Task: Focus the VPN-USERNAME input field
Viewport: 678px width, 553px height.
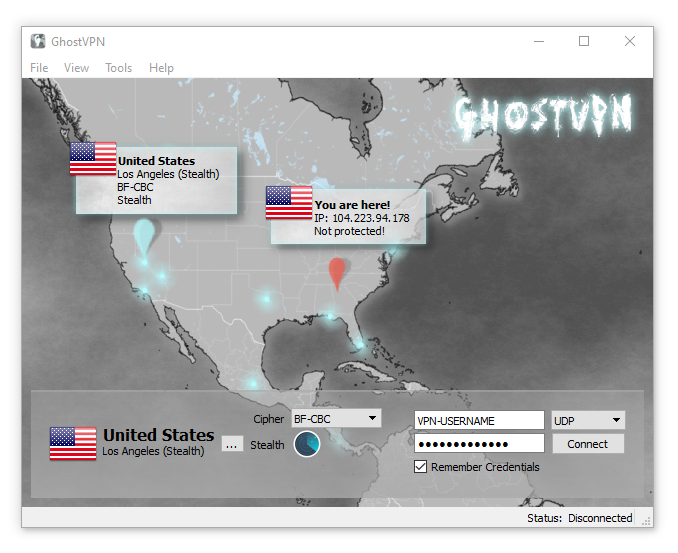Action: pos(479,420)
